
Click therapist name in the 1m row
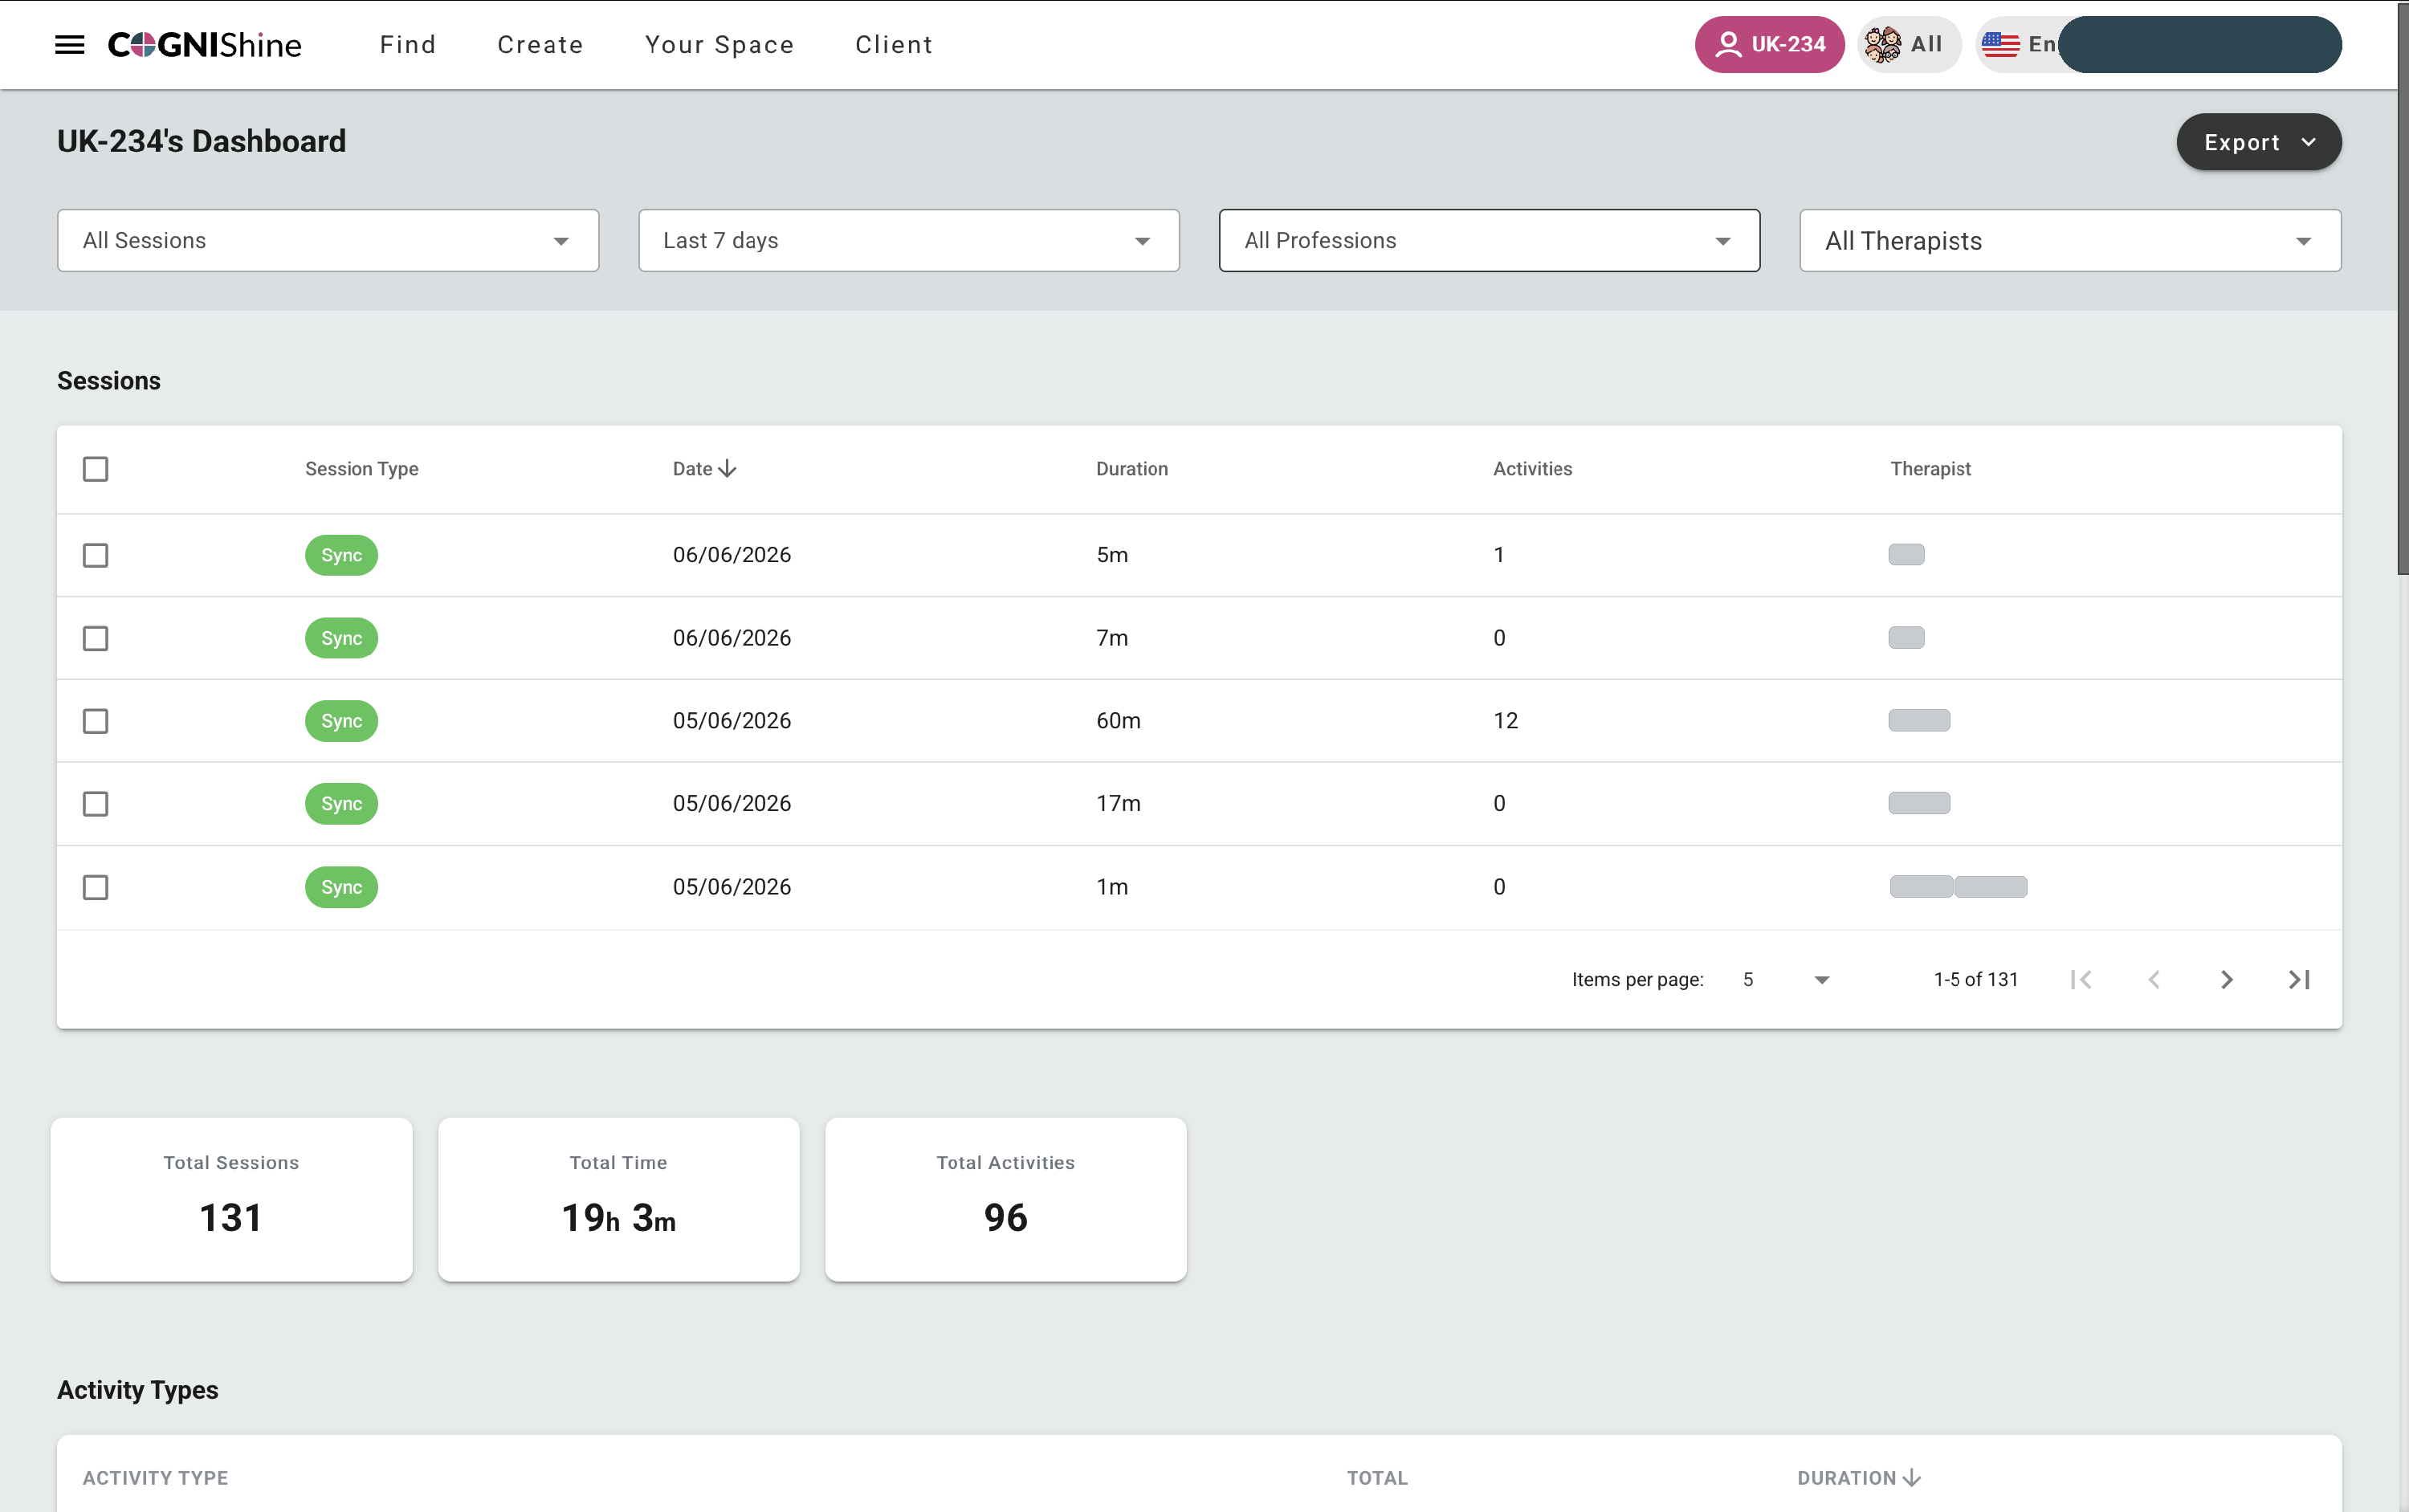pyautogui.click(x=1958, y=887)
